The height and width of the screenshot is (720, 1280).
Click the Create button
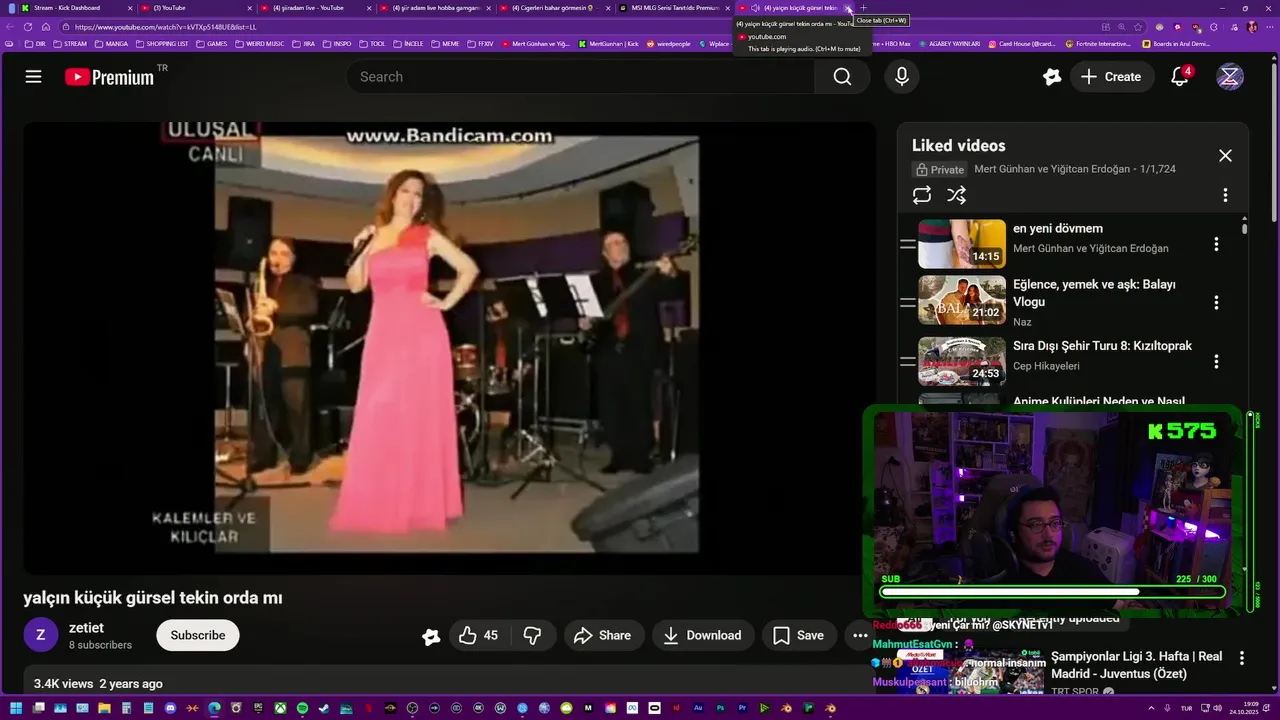(1111, 77)
